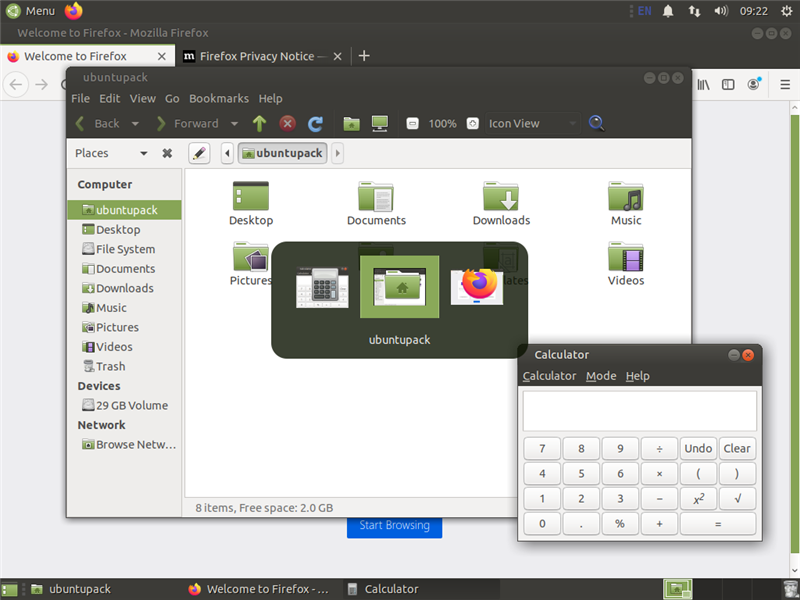
Task: Show previous path segments arrow
Action: point(227,153)
